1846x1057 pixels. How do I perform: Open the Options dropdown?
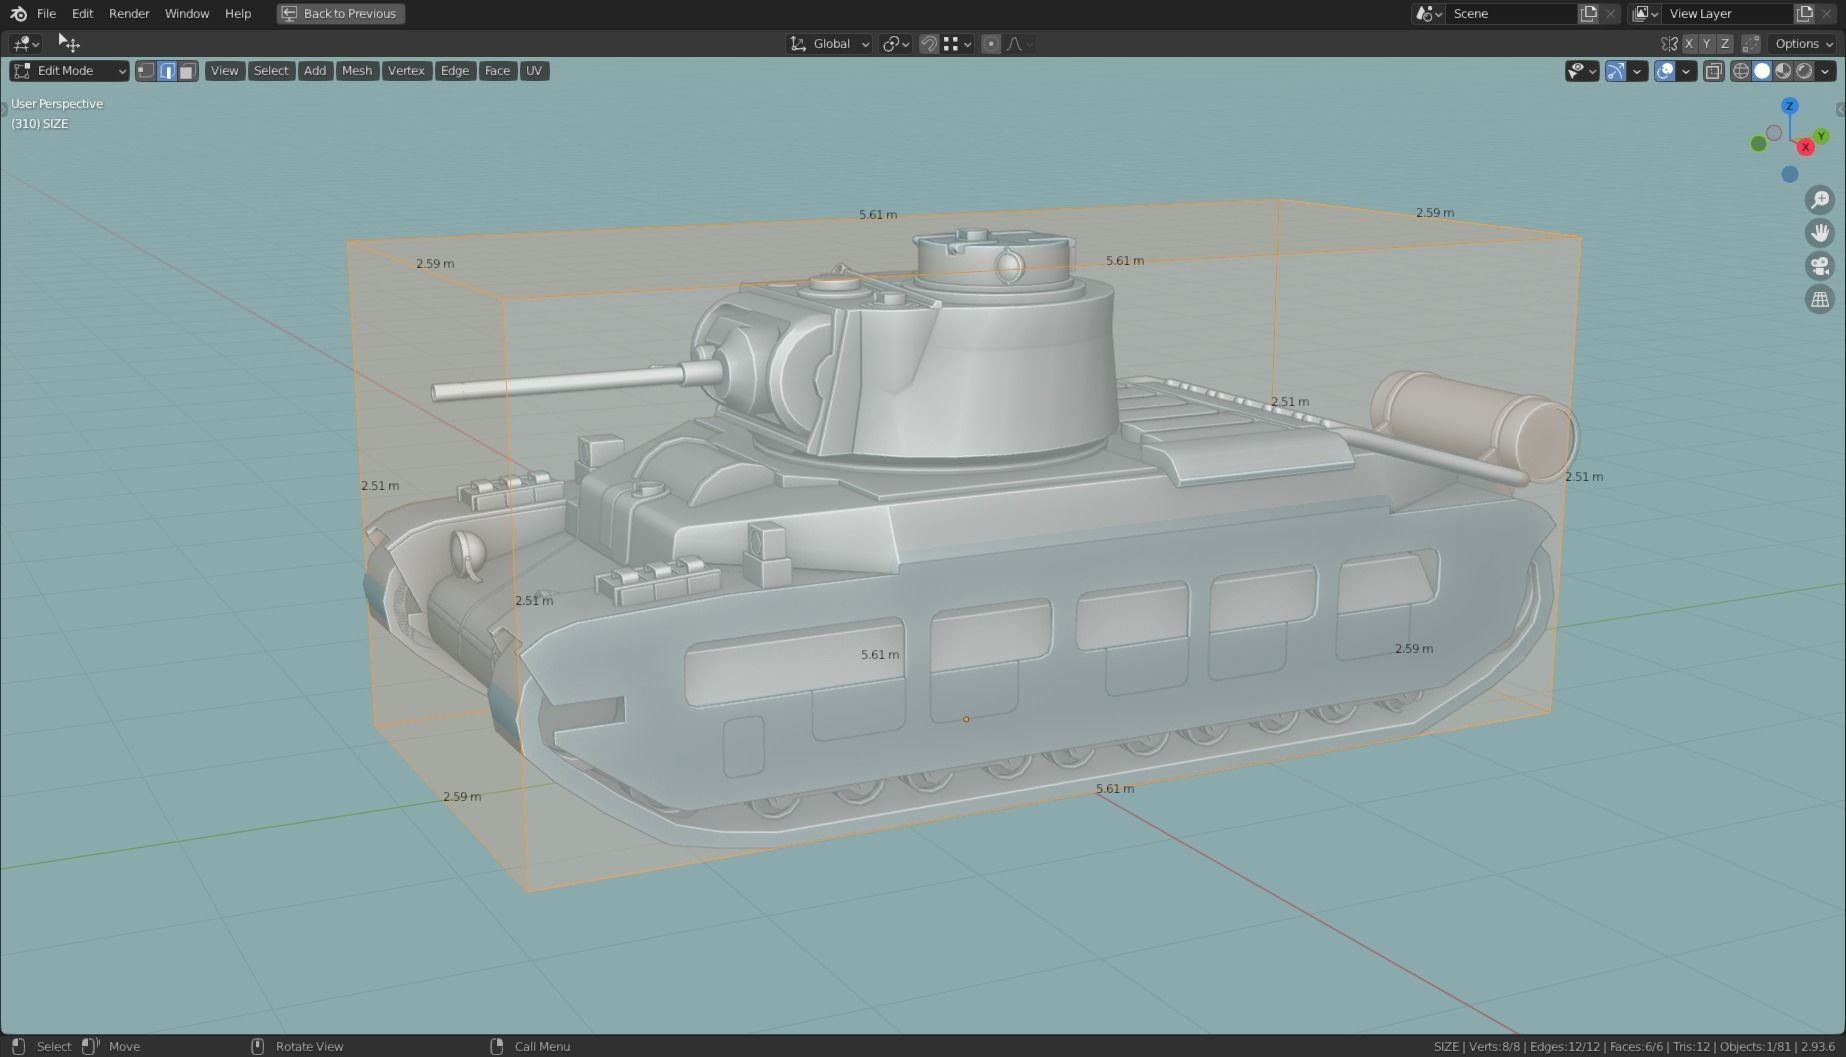point(1804,43)
